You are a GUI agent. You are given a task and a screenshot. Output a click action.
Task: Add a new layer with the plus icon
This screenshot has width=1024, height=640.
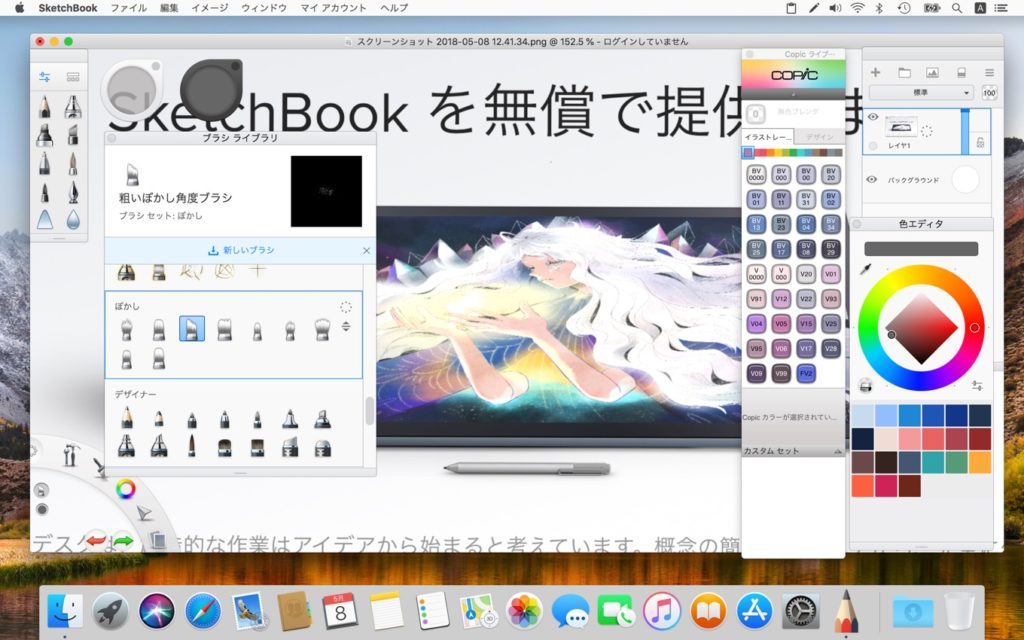875,71
